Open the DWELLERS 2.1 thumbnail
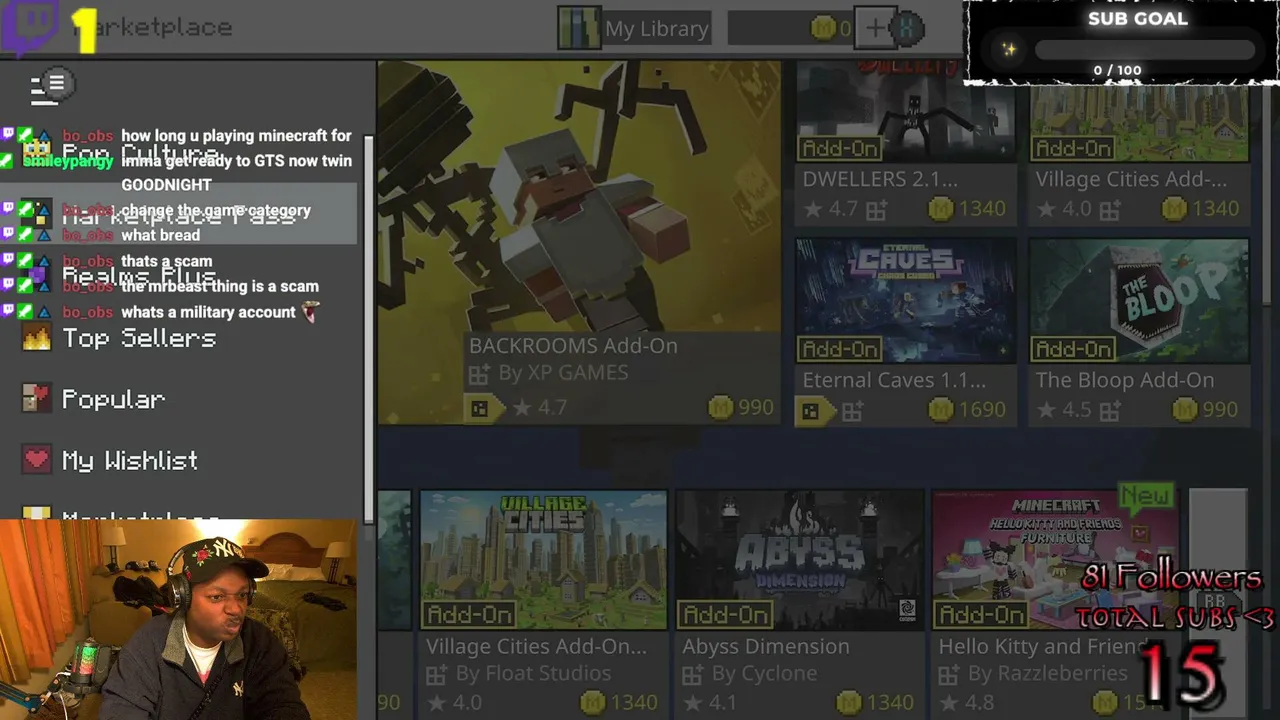The width and height of the screenshot is (1280, 720). pos(905,111)
